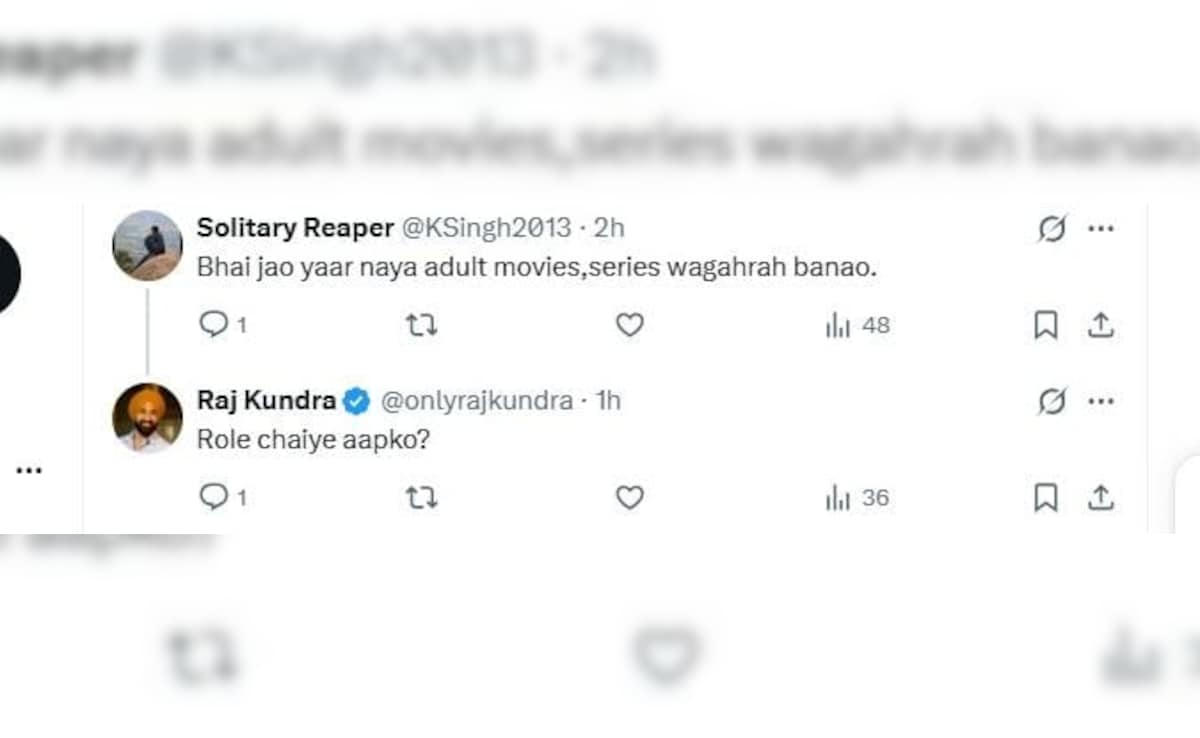Viewport: 1200px width, 738px height.
Task: Open the share icon on Raj Kundra's reply
Action: click(x=1101, y=497)
